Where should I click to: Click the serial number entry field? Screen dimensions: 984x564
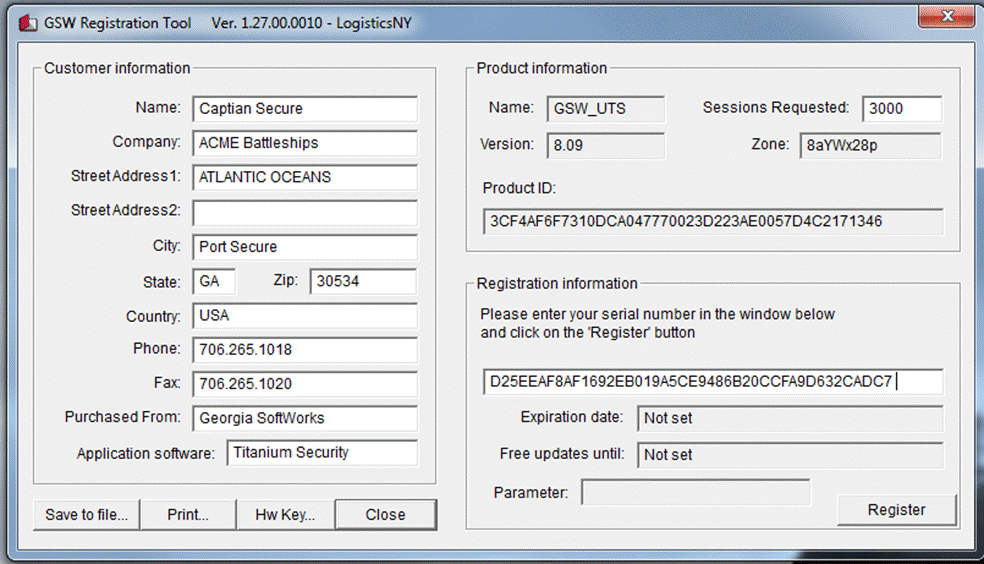tap(713, 381)
